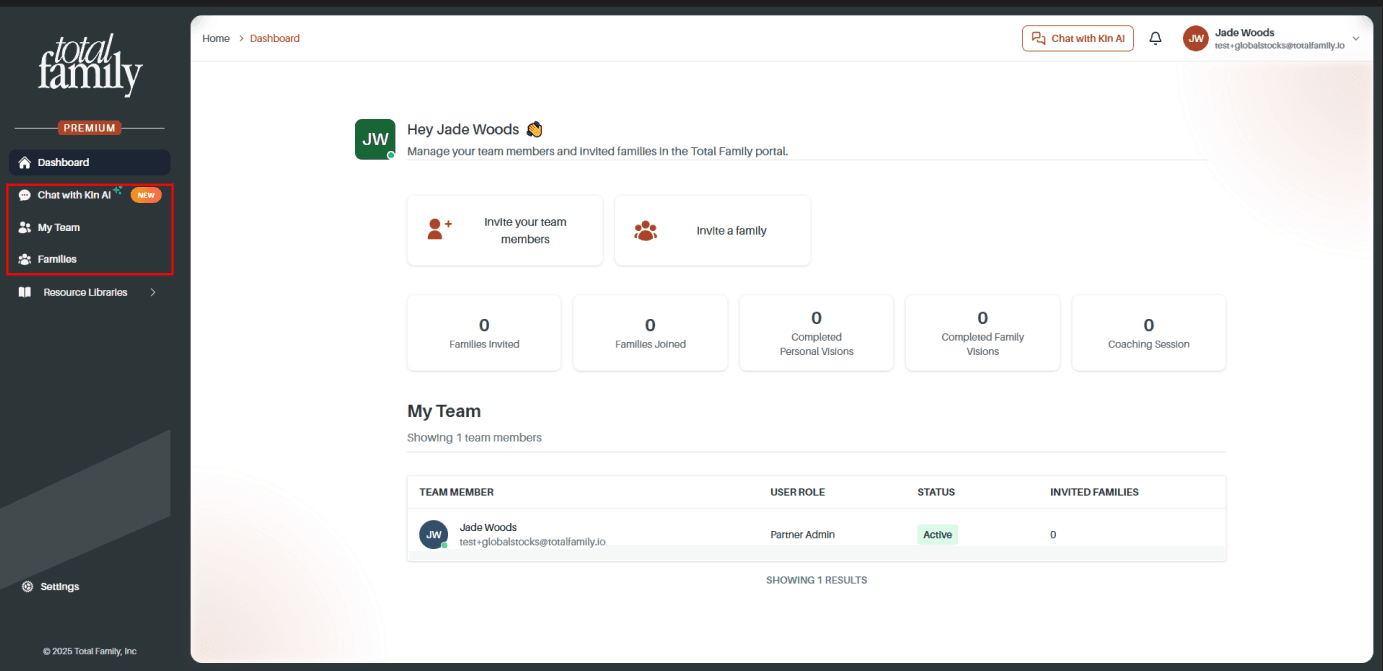Click the Settings gear icon
The height and width of the screenshot is (671, 1383).
tap(28, 586)
